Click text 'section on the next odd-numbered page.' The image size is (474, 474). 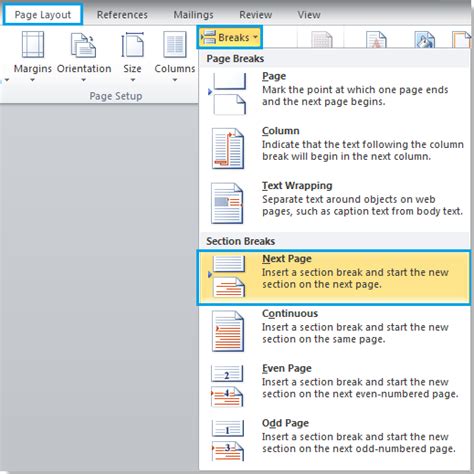click(359, 449)
